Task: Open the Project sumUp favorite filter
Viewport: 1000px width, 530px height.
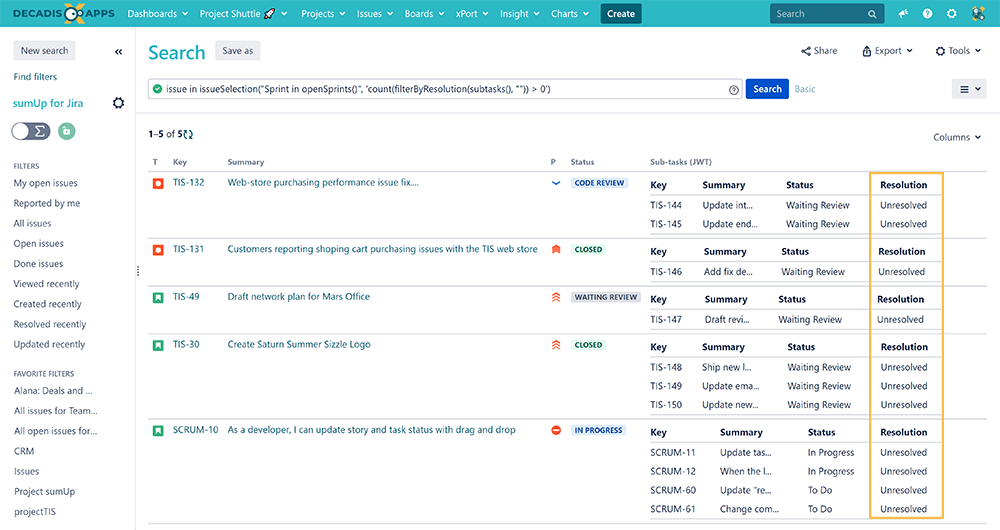Action: (45, 492)
